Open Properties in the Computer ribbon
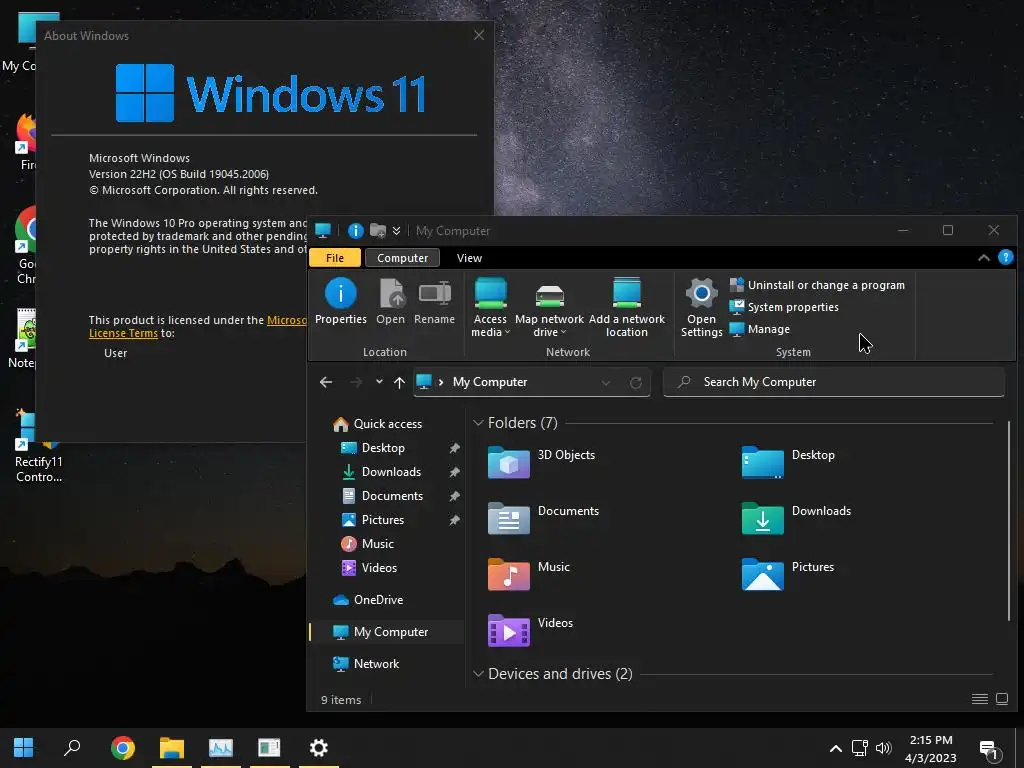This screenshot has width=1024, height=768. pyautogui.click(x=340, y=300)
